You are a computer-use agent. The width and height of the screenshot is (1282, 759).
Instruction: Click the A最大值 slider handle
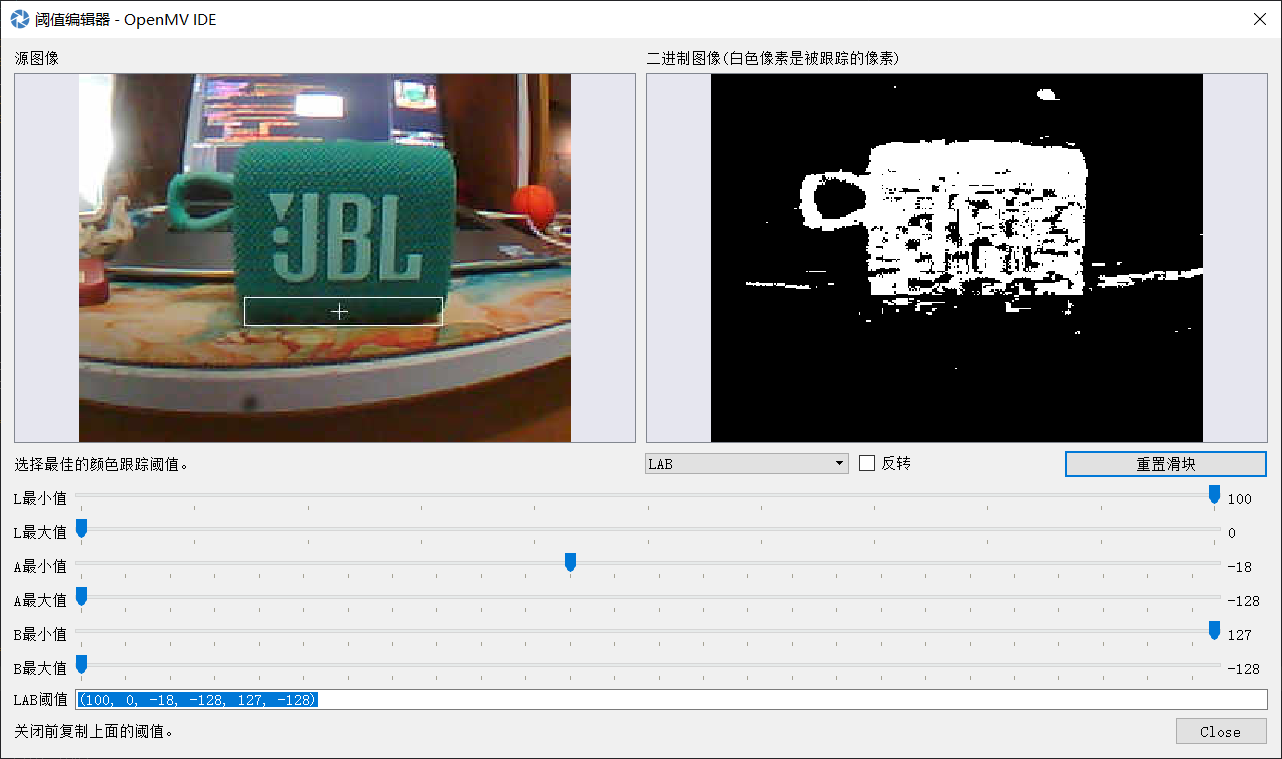[x=81, y=597]
